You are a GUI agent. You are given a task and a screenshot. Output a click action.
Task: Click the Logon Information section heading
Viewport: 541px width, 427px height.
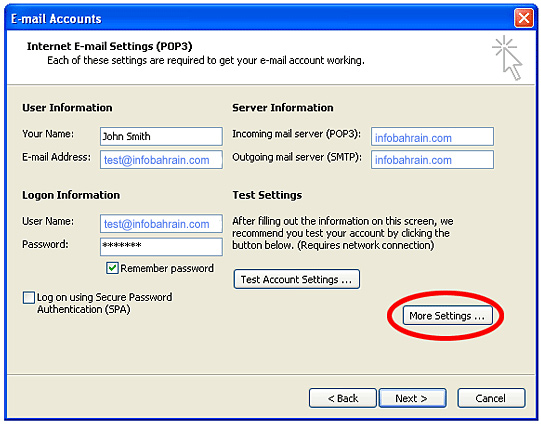(x=71, y=195)
